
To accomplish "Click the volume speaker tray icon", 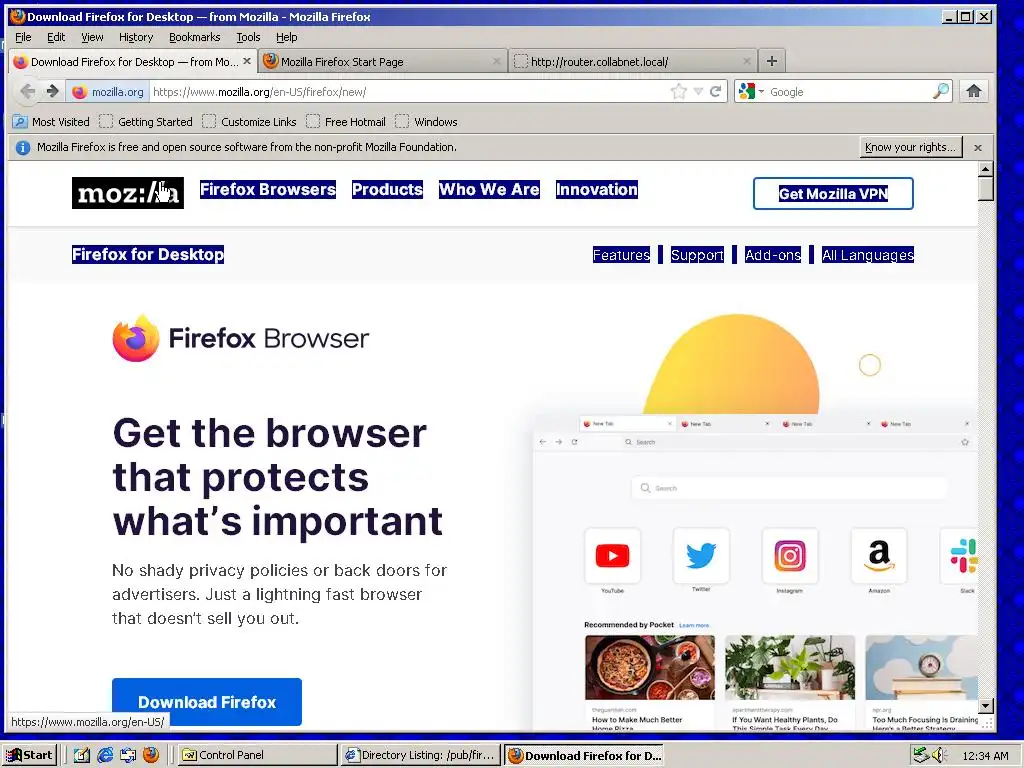I will (x=938, y=755).
